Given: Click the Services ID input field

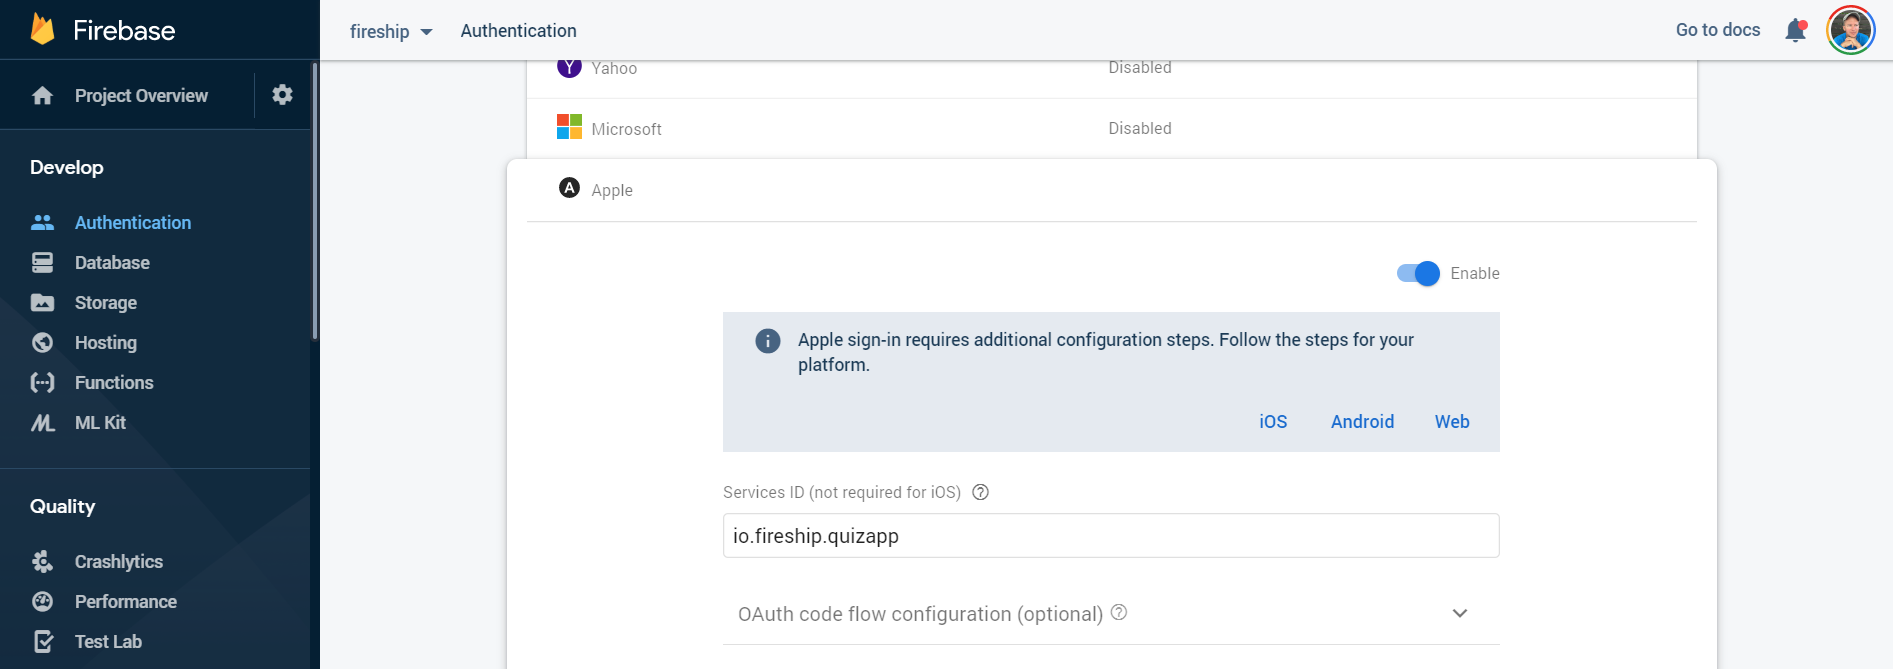Looking at the screenshot, I should (x=1110, y=536).
